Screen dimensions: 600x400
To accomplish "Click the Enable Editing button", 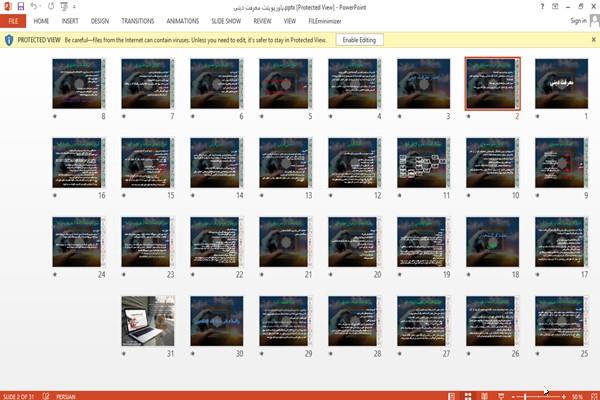I will pyautogui.click(x=359, y=40).
